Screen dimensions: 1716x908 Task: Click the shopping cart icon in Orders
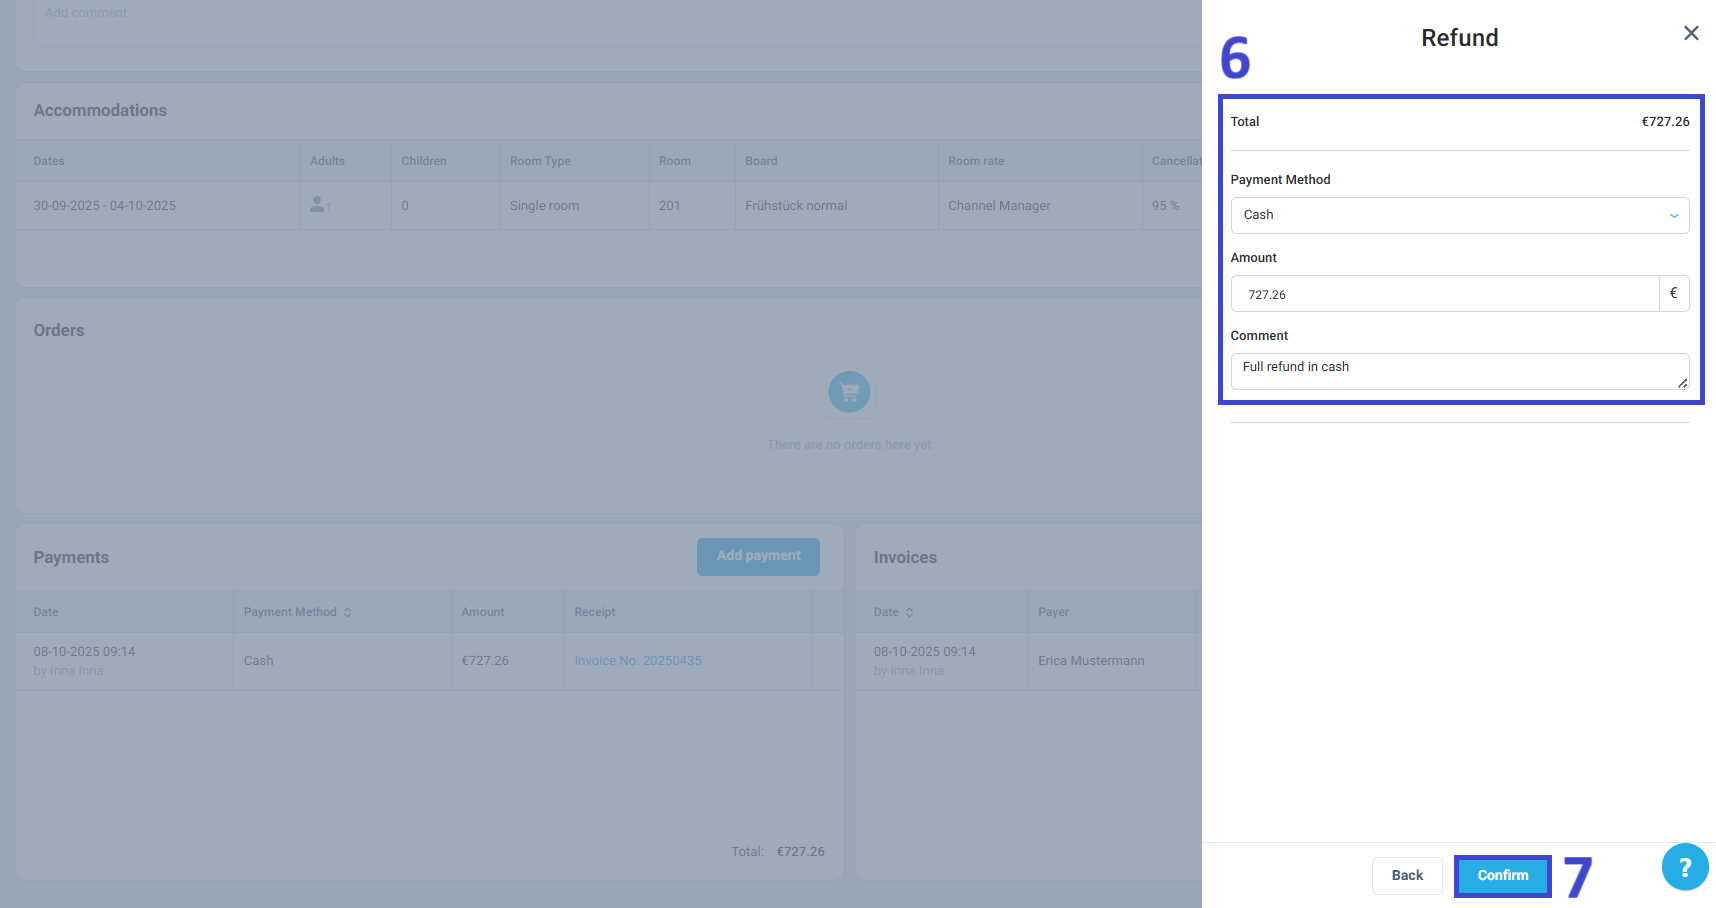[849, 392]
